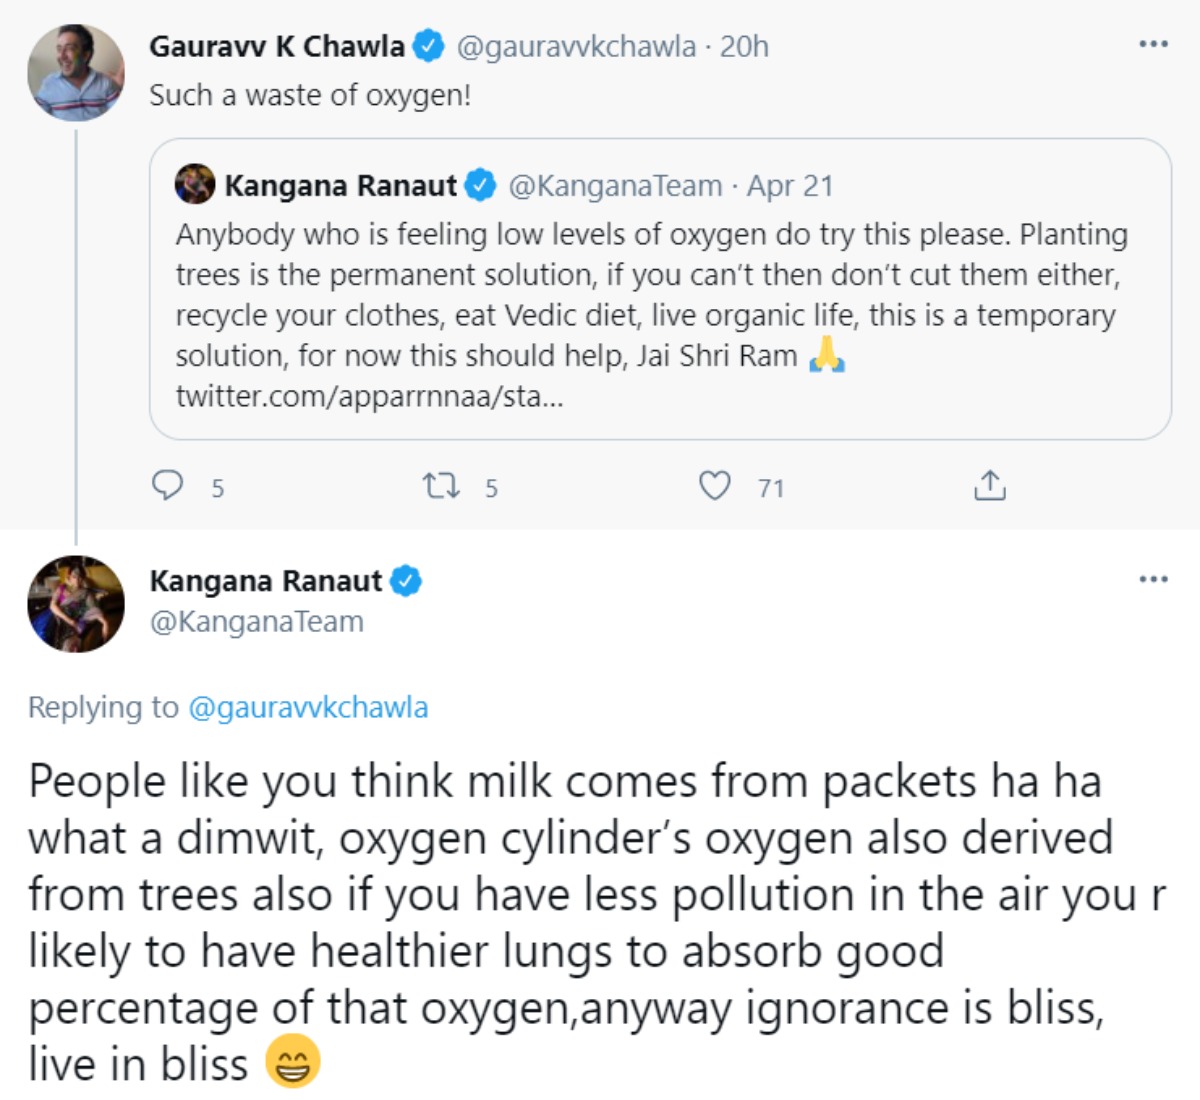Click the reply icon under Gauravv's tweet
Screen dimensions: 1200x1100
point(167,486)
